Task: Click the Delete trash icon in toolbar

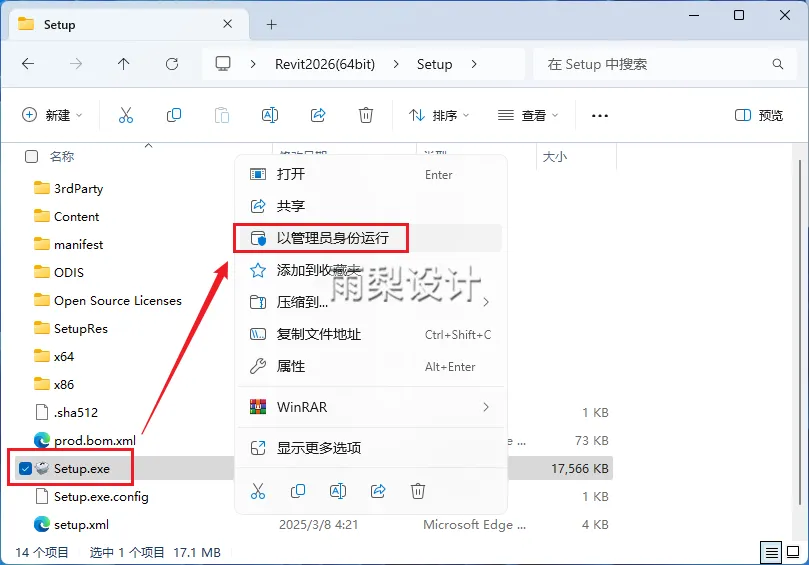Action: [366, 115]
